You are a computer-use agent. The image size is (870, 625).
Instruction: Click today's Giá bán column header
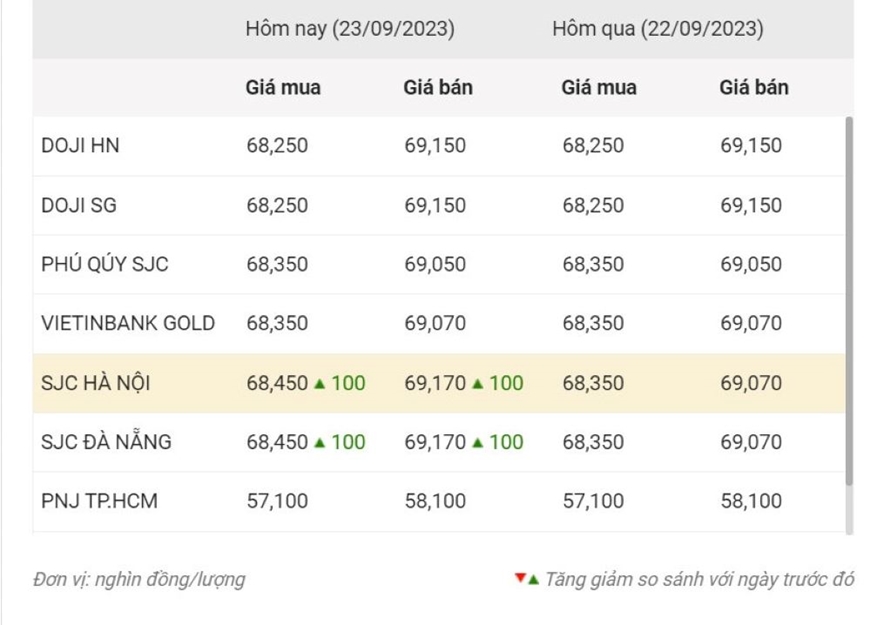[x=438, y=88]
